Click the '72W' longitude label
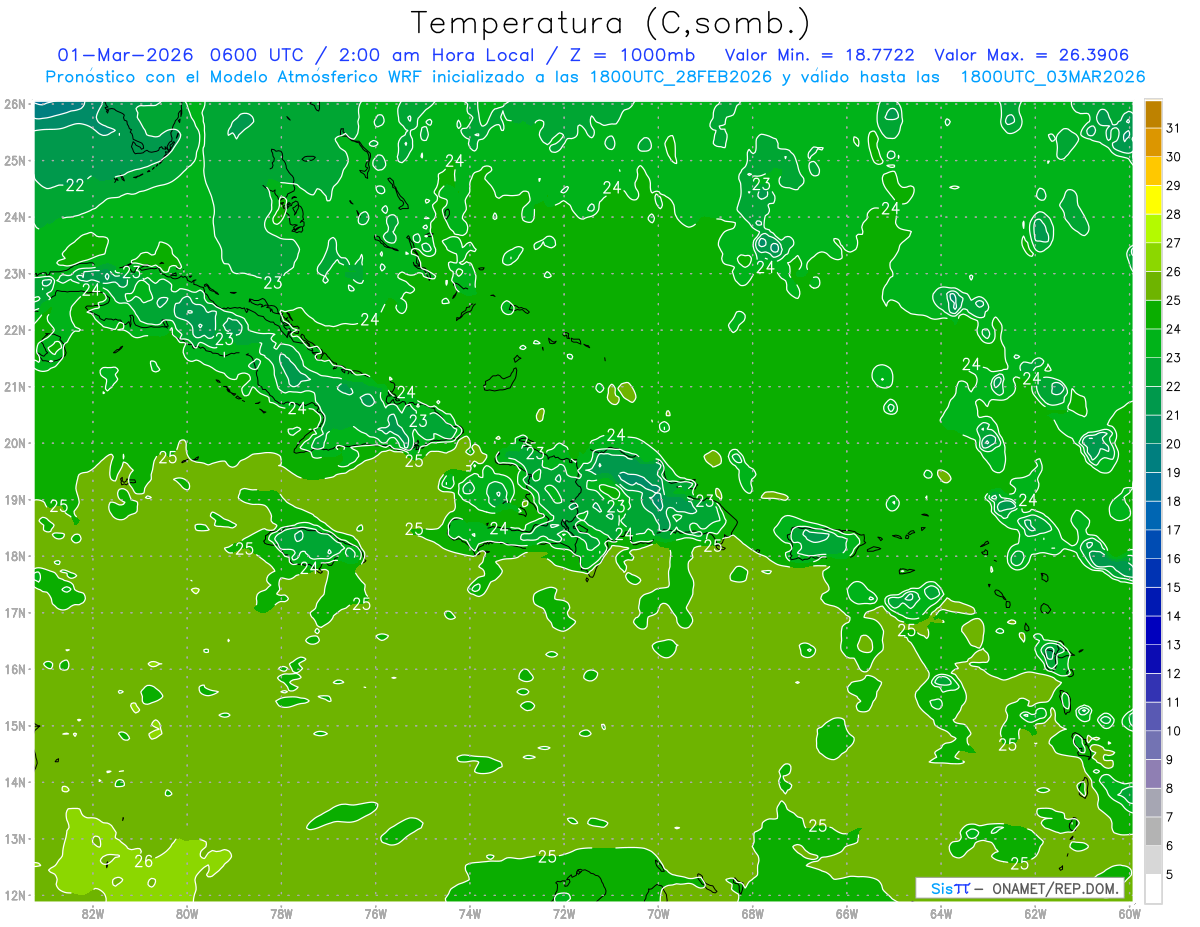The width and height of the screenshot is (1200, 927). point(563,913)
